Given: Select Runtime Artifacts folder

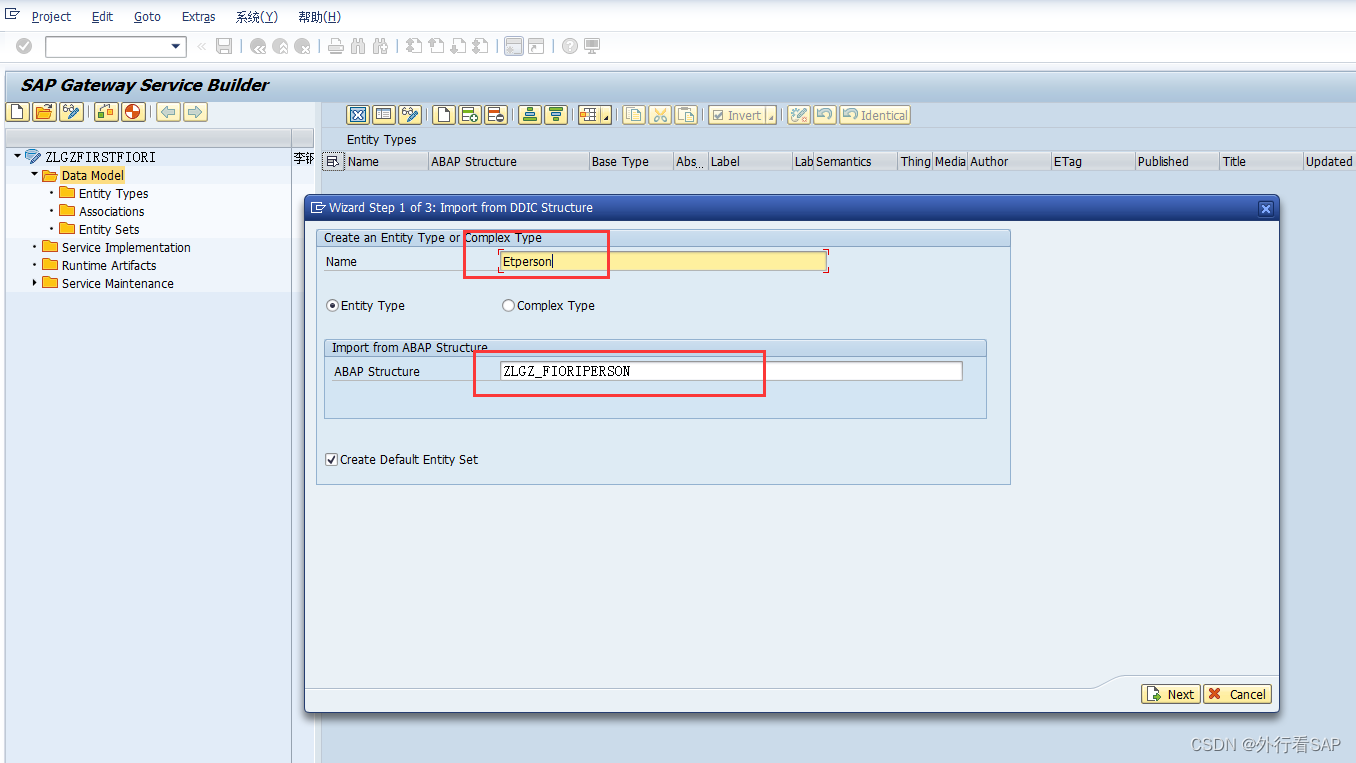Looking at the screenshot, I should 109,265.
